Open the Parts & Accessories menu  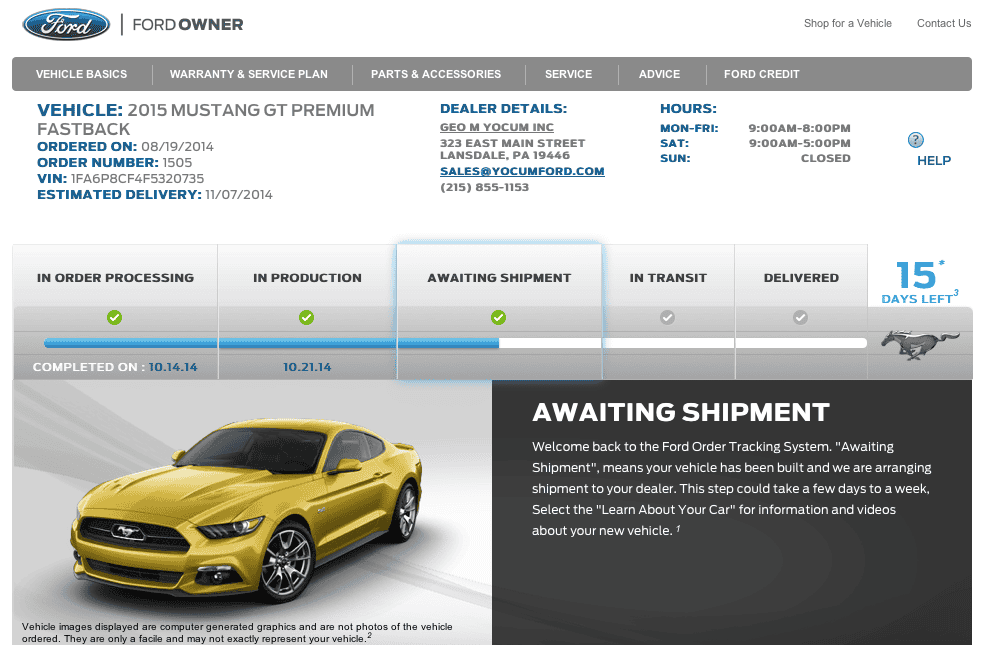(436, 74)
